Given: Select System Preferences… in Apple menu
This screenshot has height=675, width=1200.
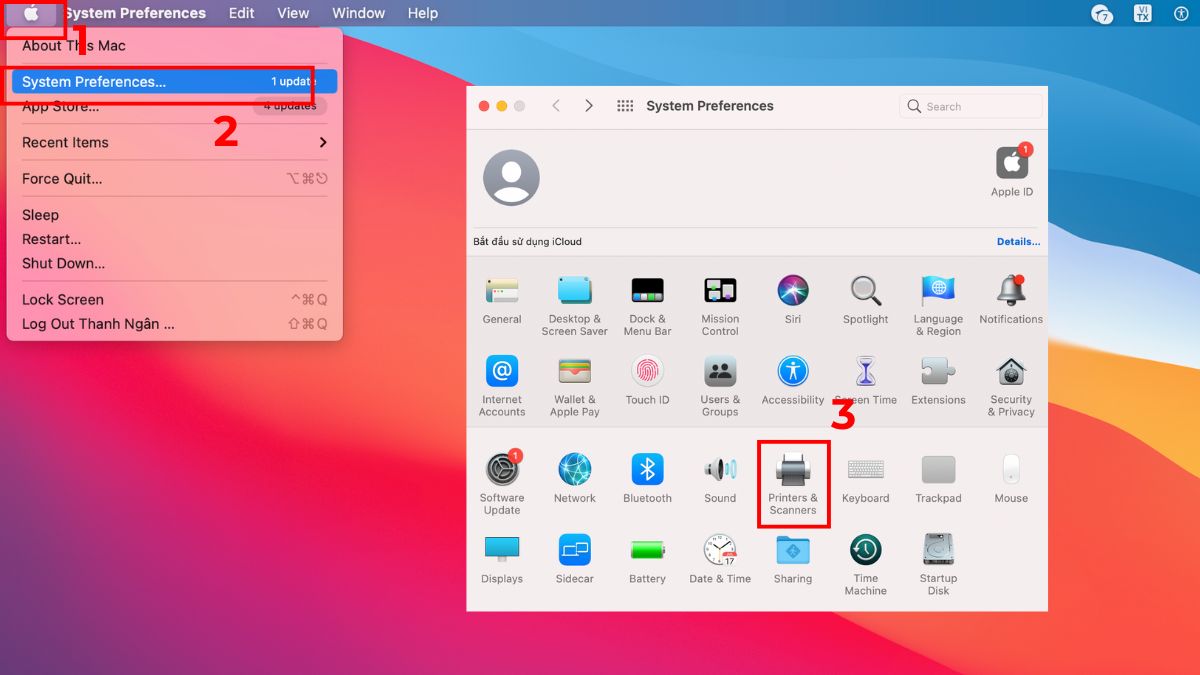Looking at the screenshot, I should (175, 82).
